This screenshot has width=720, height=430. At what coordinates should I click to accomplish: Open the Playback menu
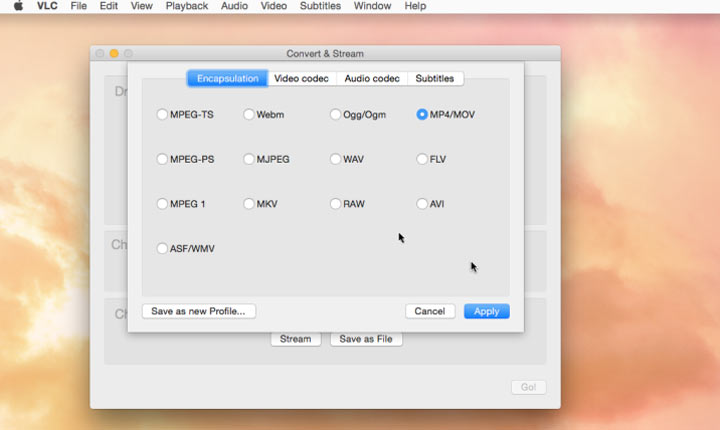(187, 6)
